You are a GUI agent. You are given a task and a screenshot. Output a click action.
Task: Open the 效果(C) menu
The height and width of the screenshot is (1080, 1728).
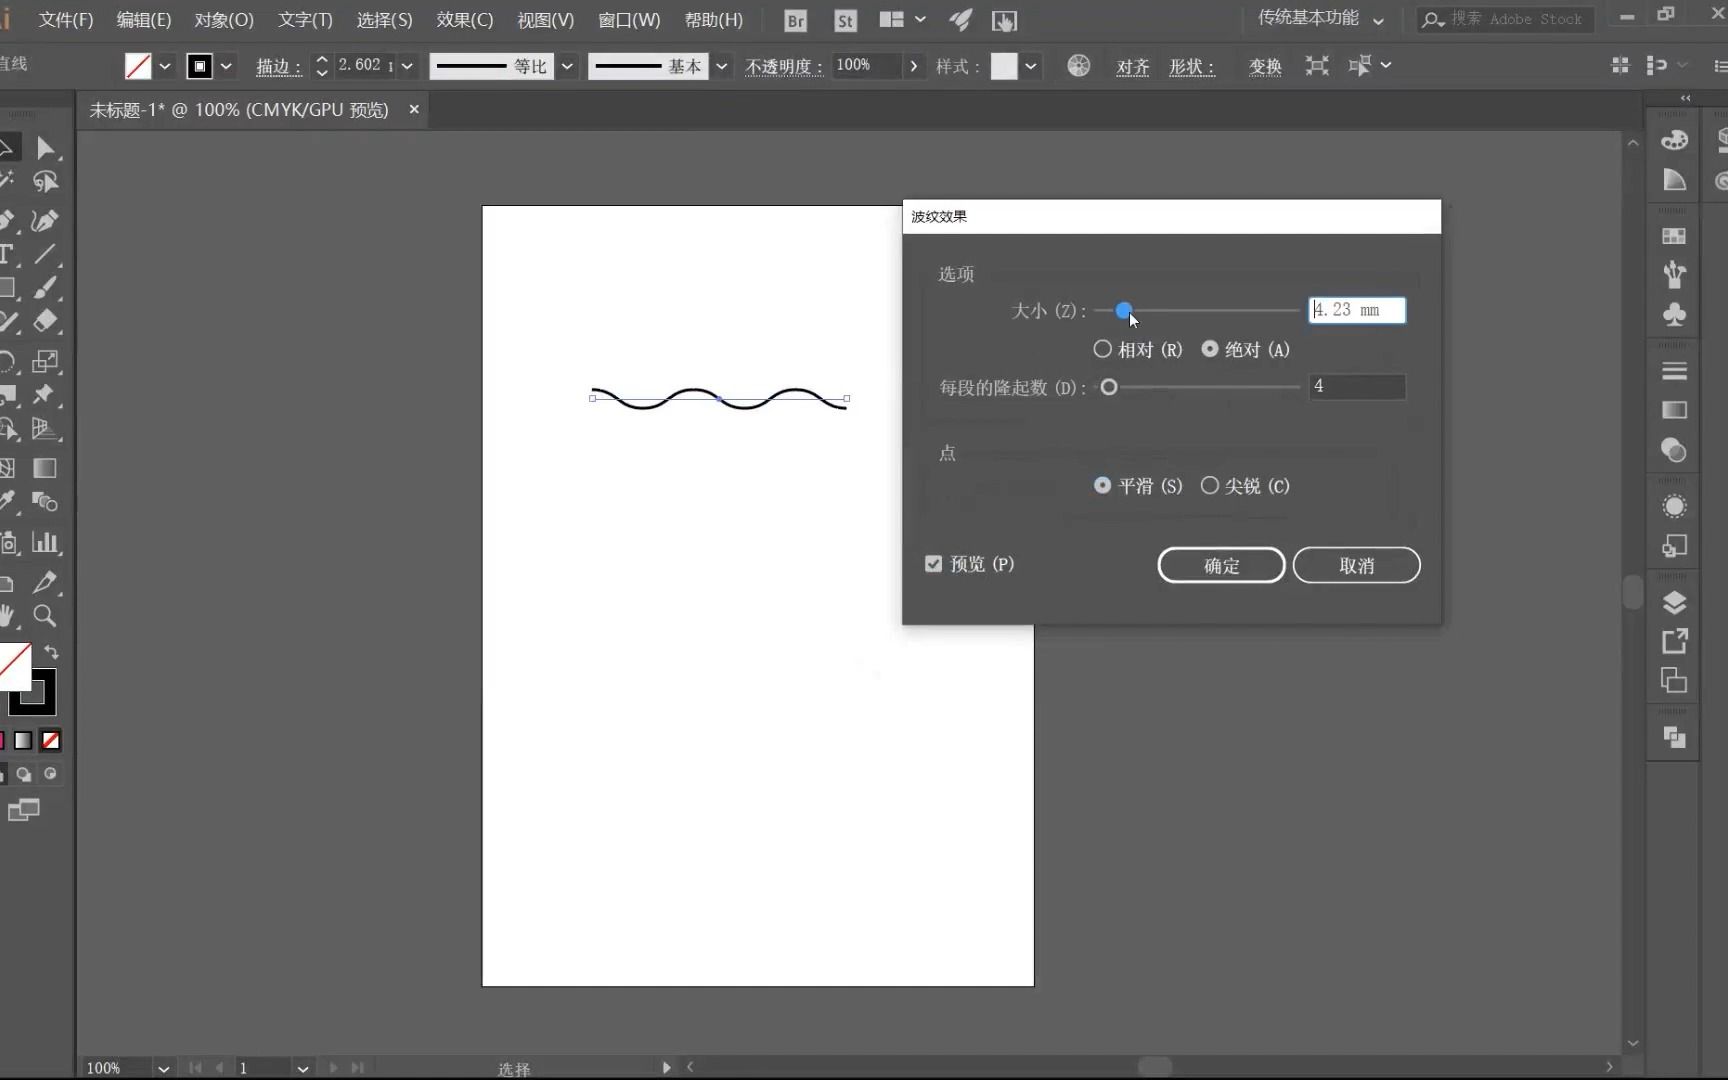pos(465,20)
